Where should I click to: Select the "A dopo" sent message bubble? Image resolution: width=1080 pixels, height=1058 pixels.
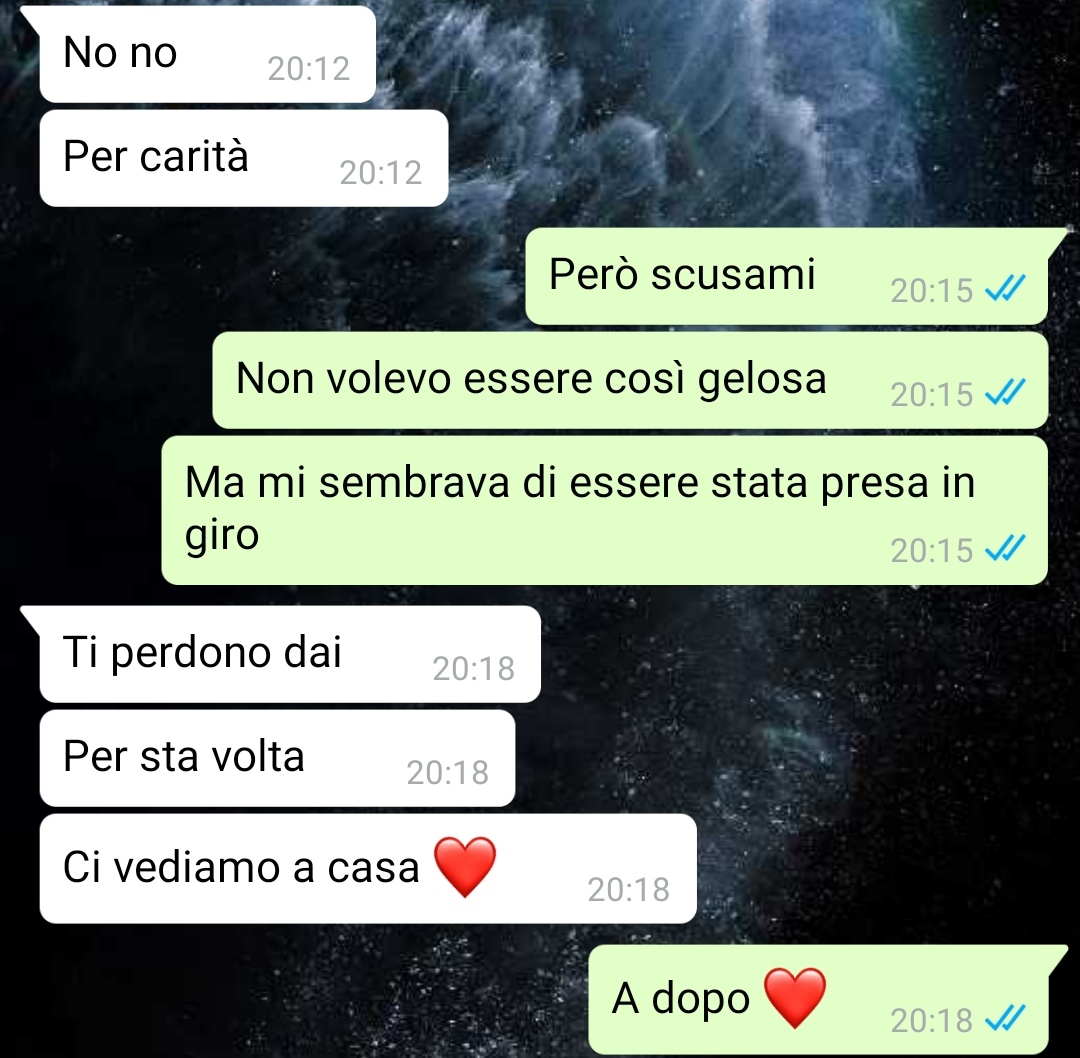[818, 999]
